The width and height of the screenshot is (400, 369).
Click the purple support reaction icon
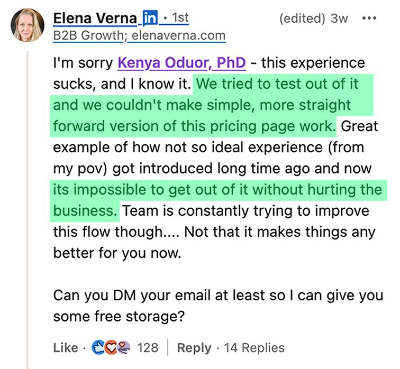point(124,348)
